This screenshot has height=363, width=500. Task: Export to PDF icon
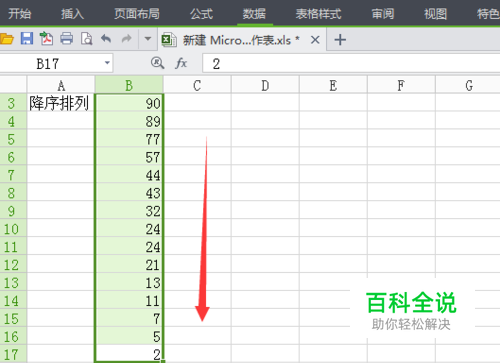tap(46, 39)
